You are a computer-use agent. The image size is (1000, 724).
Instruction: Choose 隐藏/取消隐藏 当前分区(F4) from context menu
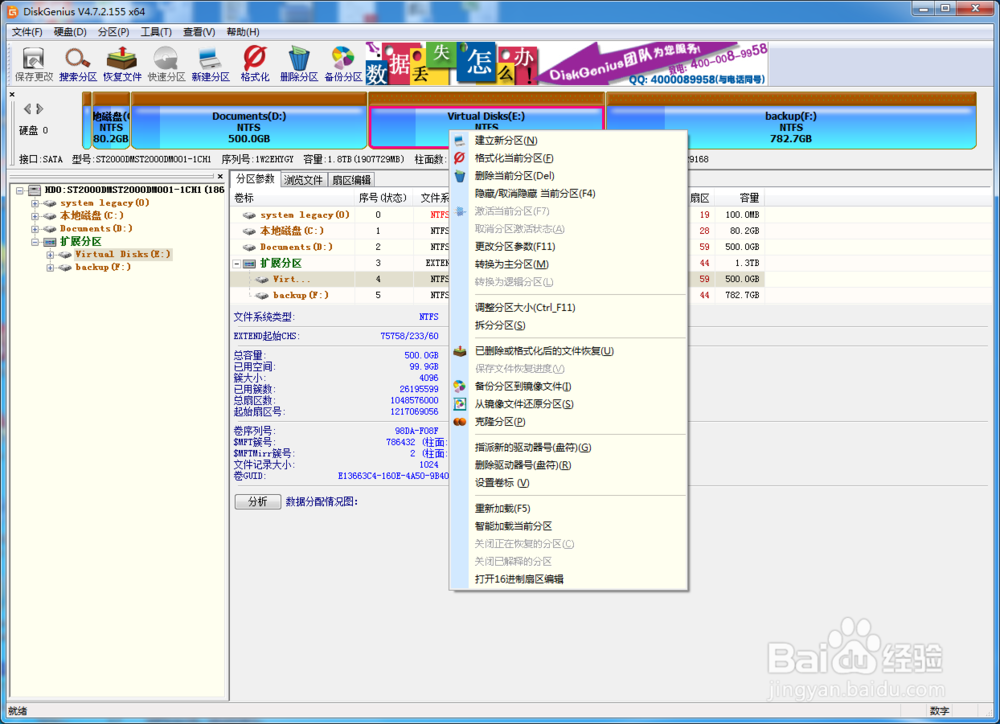(x=535, y=193)
